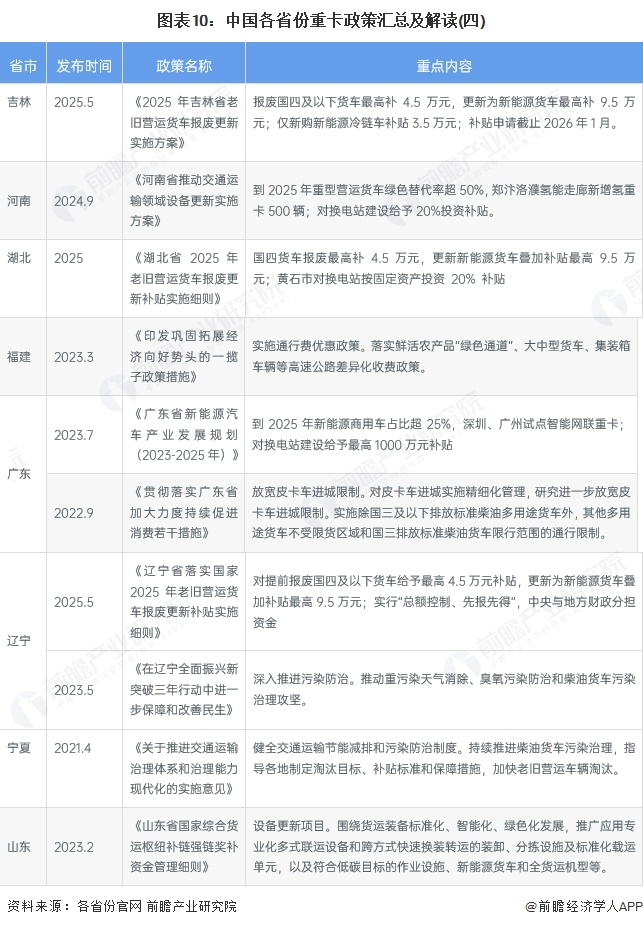This screenshot has height=927, width=643.
Task: Select the 政策名称 column header
Action: [184, 66]
